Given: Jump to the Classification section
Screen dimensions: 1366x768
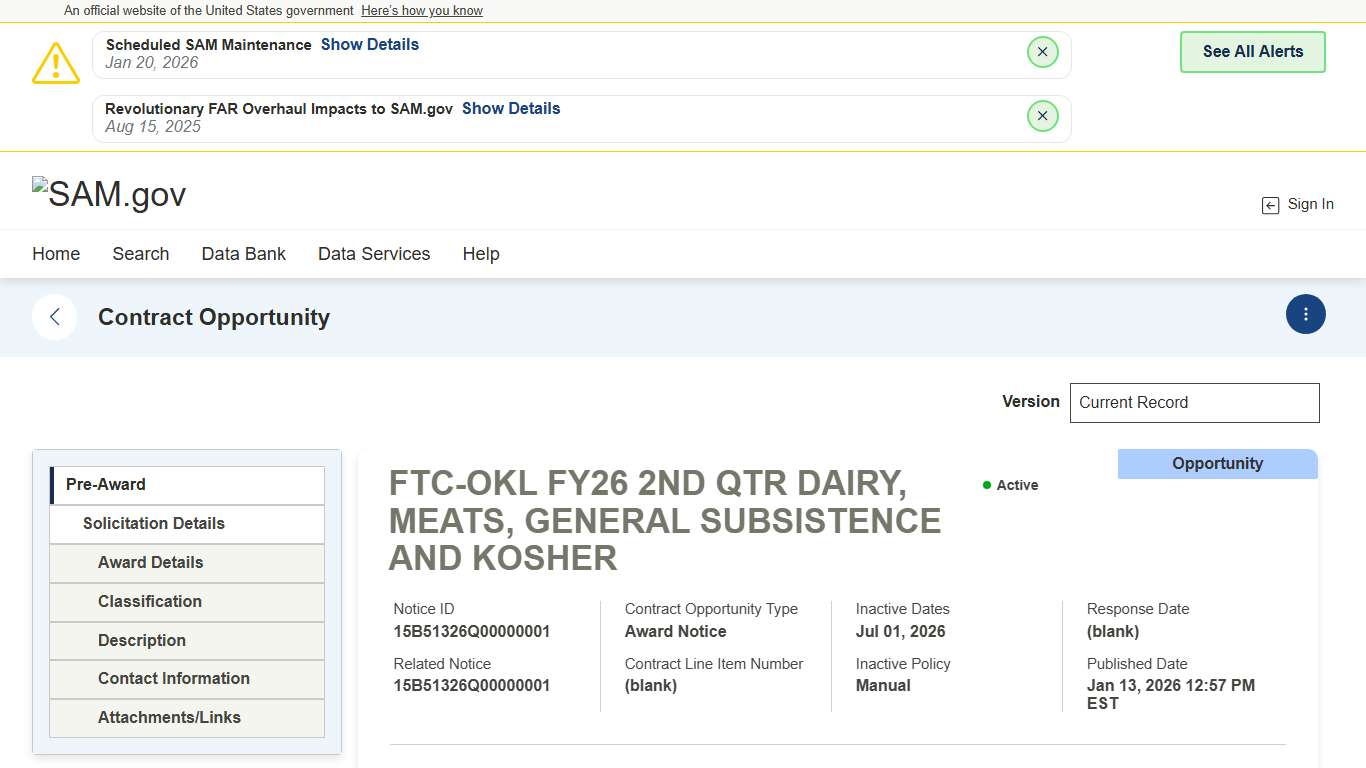Looking at the screenshot, I should (x=150, y=602).
